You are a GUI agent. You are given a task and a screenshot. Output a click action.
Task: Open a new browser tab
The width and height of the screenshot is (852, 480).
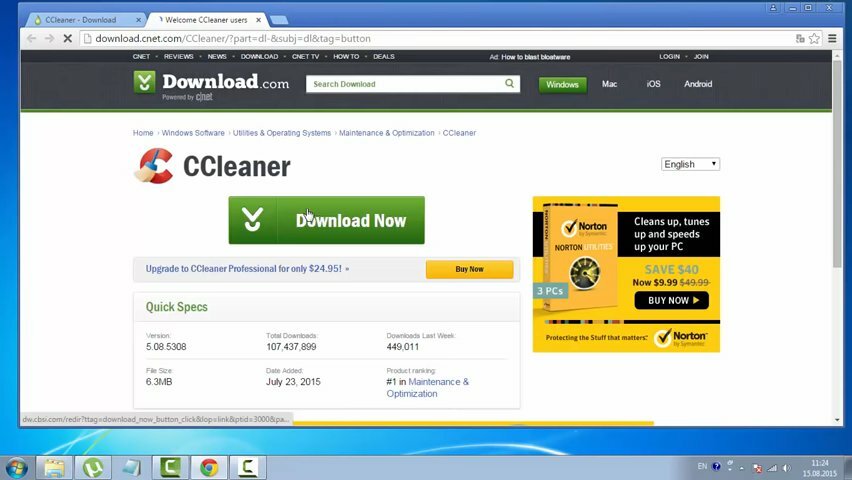tap(279, 20)
